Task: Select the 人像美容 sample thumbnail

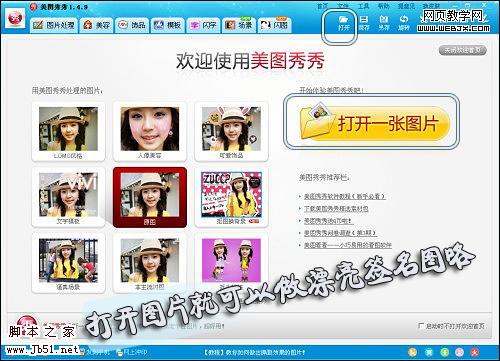Action: (150, 132)
